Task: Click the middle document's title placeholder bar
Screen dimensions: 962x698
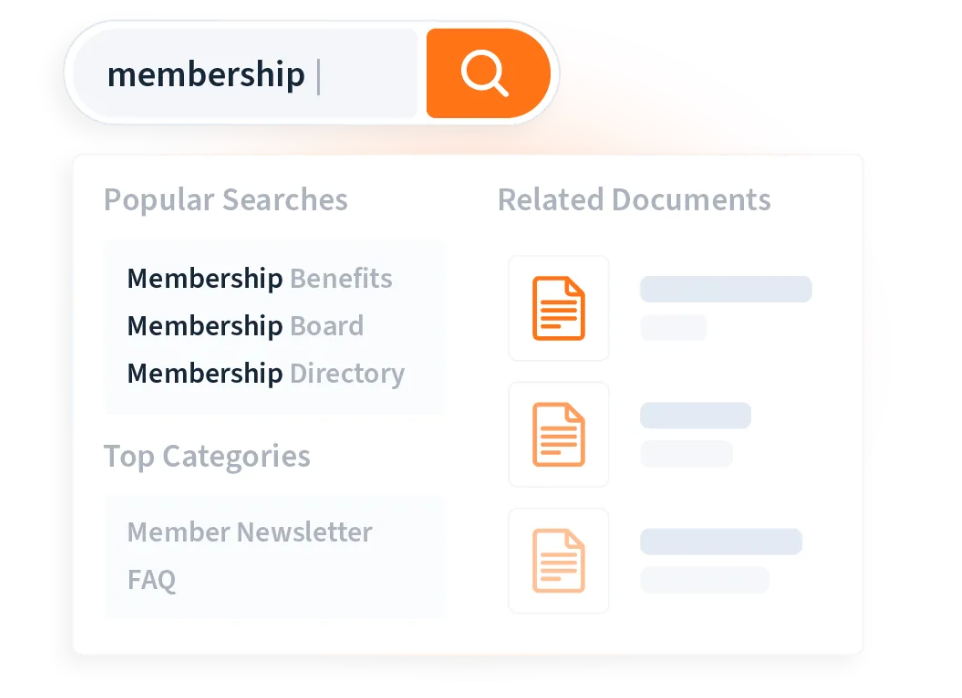Action: 695,415
